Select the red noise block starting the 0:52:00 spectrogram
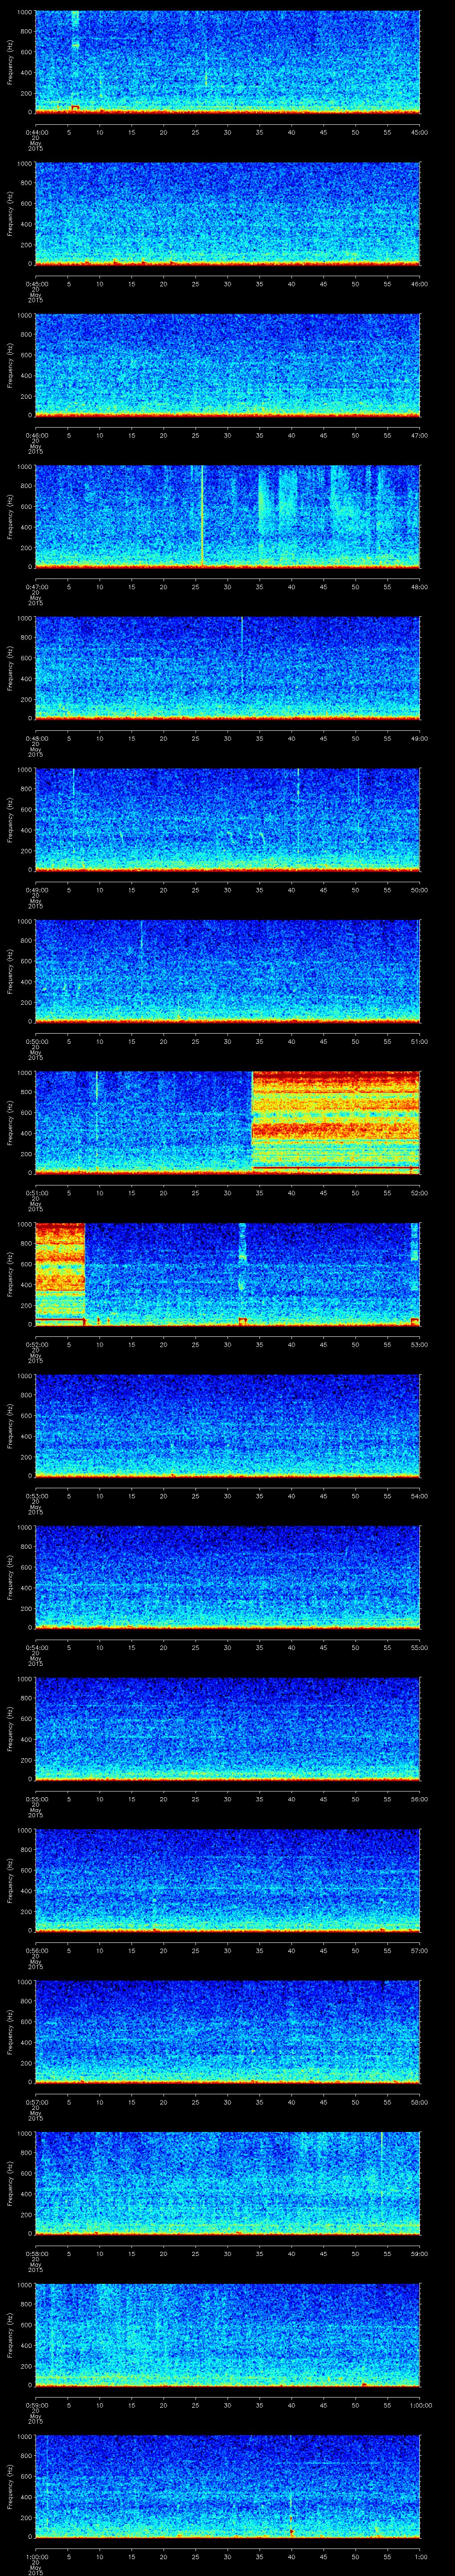This screenshot has width=455, height=2576. tap(60, 1273)
